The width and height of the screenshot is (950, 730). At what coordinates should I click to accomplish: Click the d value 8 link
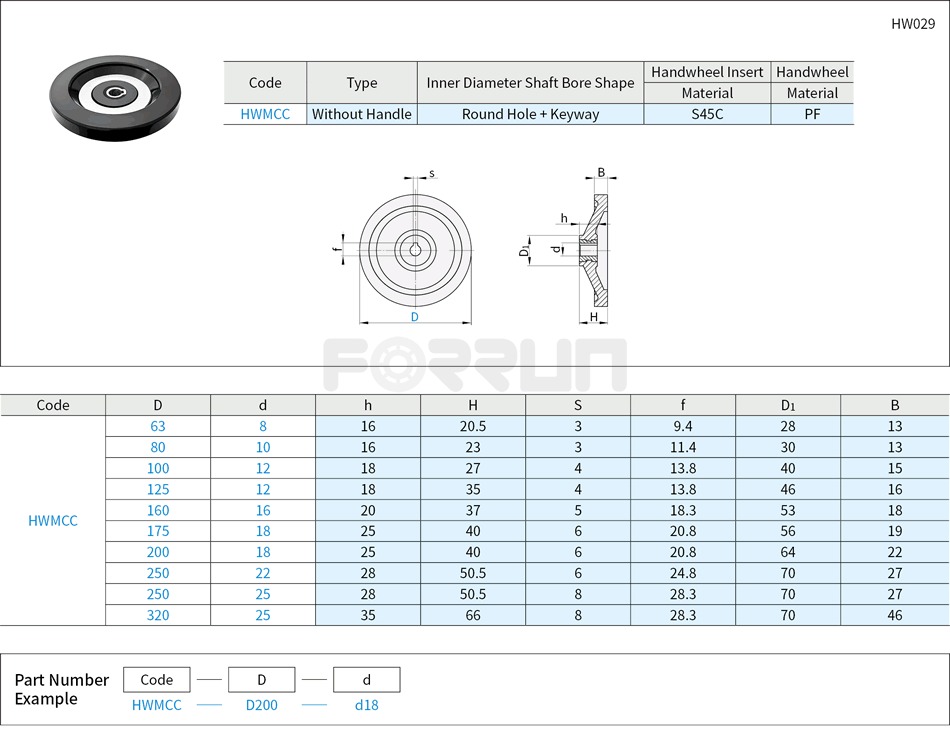coord(262,426)
